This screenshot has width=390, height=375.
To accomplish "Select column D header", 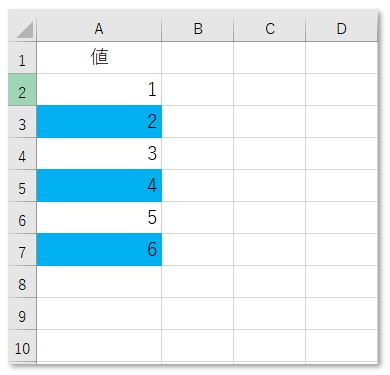I will (x=341, y=28).
